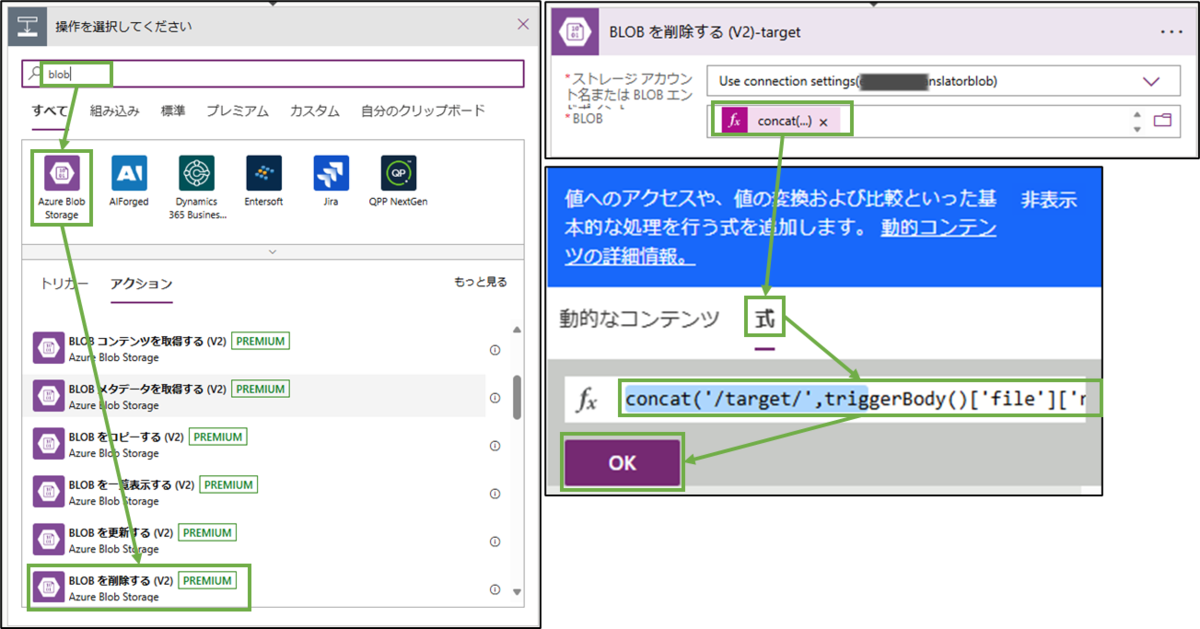Select the AIForged connector icon
The height and width of the screenshot is (629, 1200).
tap(129, 173)
